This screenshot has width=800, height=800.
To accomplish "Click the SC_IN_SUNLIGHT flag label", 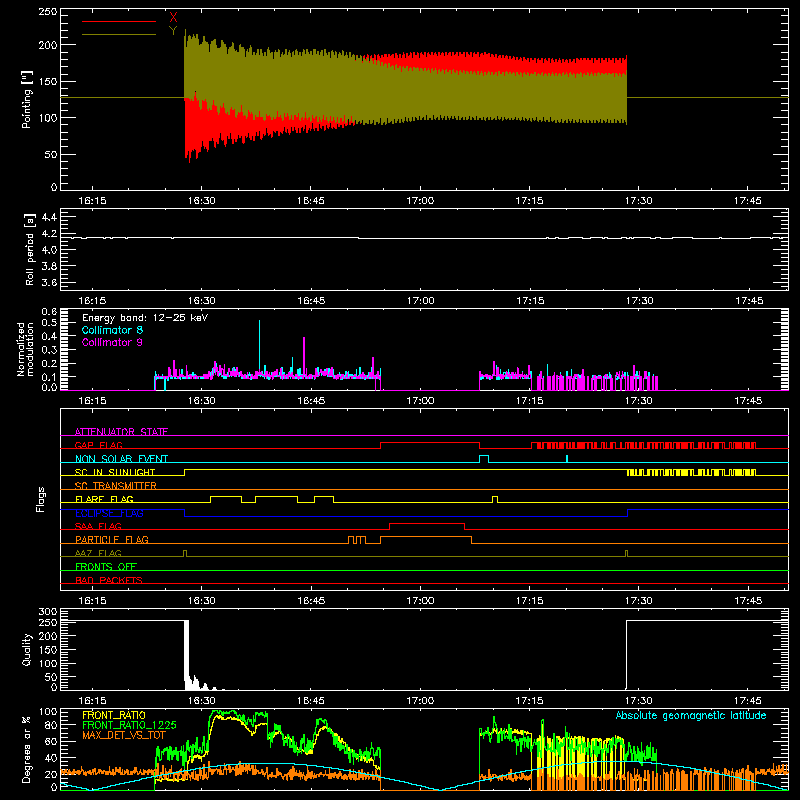I will [115, 472].
